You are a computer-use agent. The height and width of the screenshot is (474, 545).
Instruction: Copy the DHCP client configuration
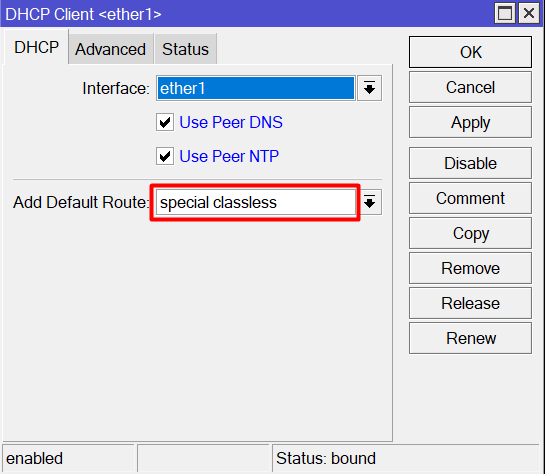click(x=470, y=233)
